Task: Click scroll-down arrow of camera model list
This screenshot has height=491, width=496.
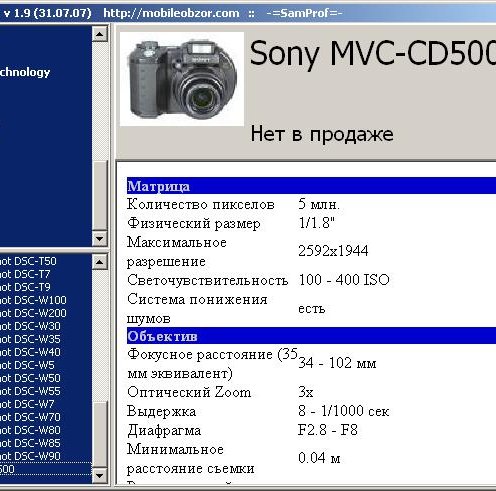Action: 99,475
